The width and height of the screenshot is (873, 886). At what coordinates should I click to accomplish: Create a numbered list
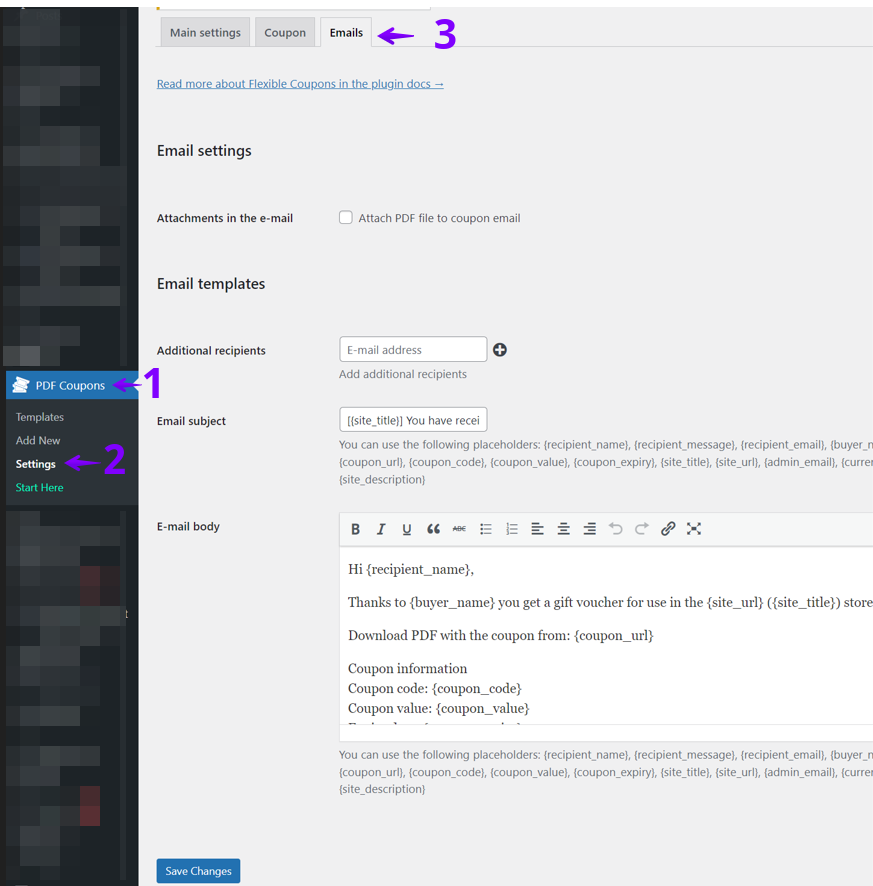(512, 529)
